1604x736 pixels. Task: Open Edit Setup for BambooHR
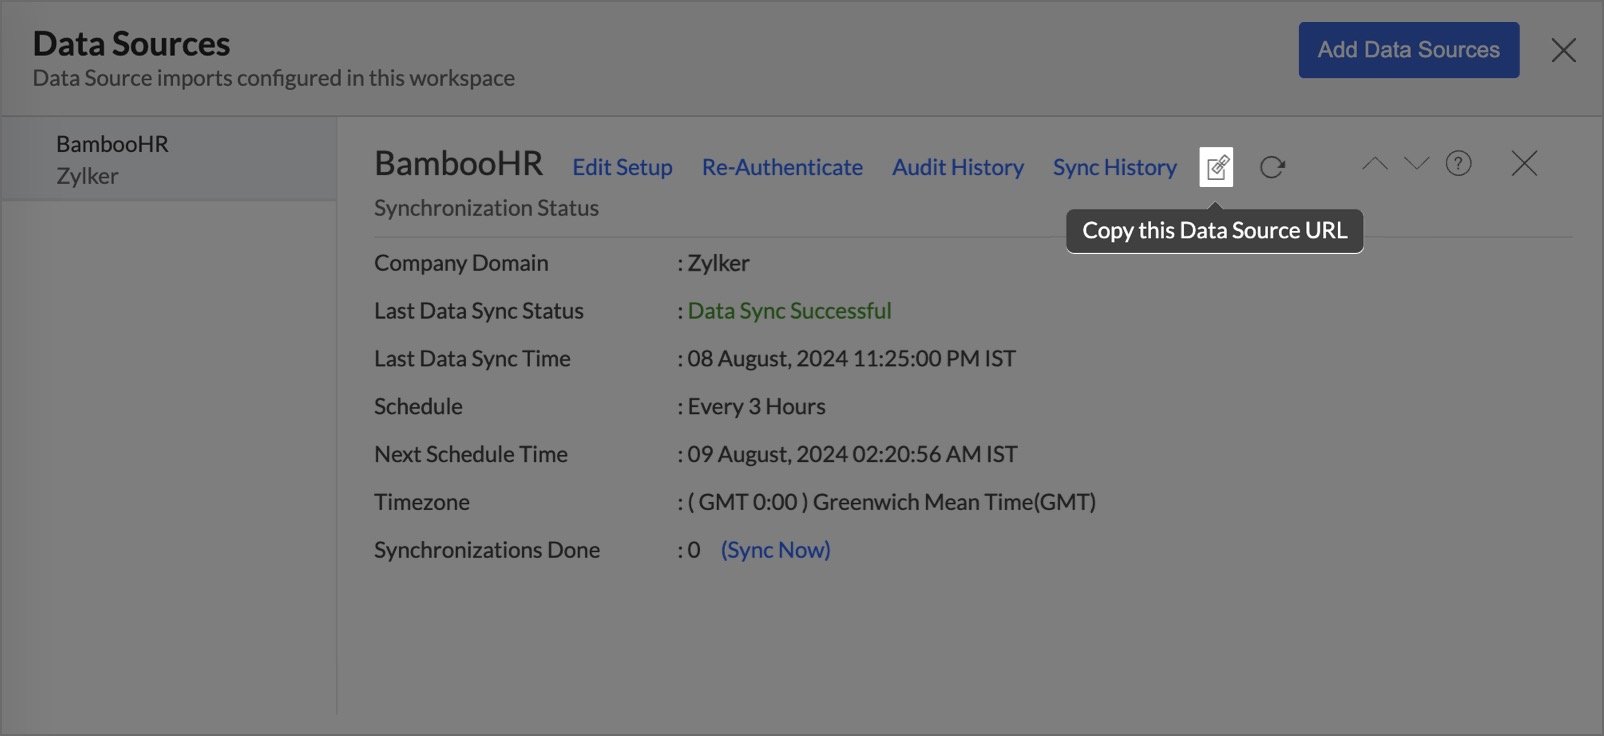622,167
